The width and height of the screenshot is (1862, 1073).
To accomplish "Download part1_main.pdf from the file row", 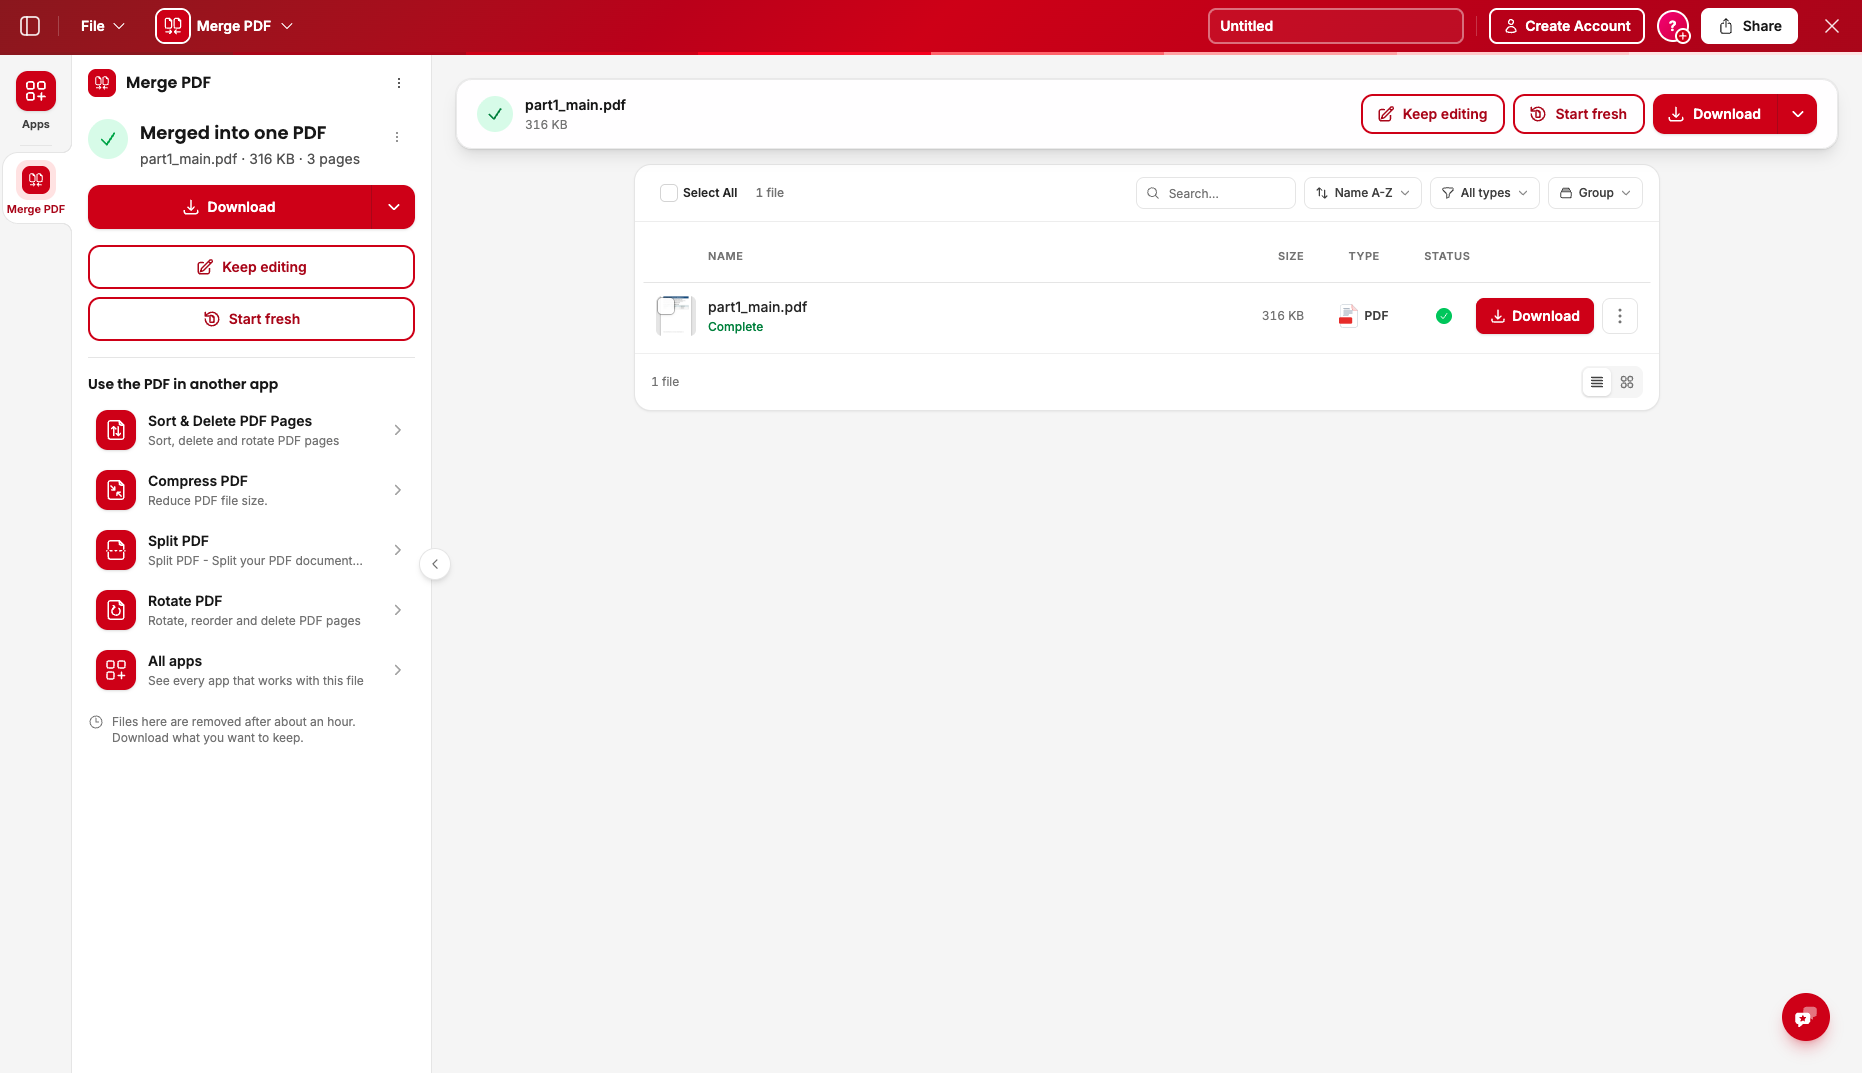I will [x=1535, y=316].
